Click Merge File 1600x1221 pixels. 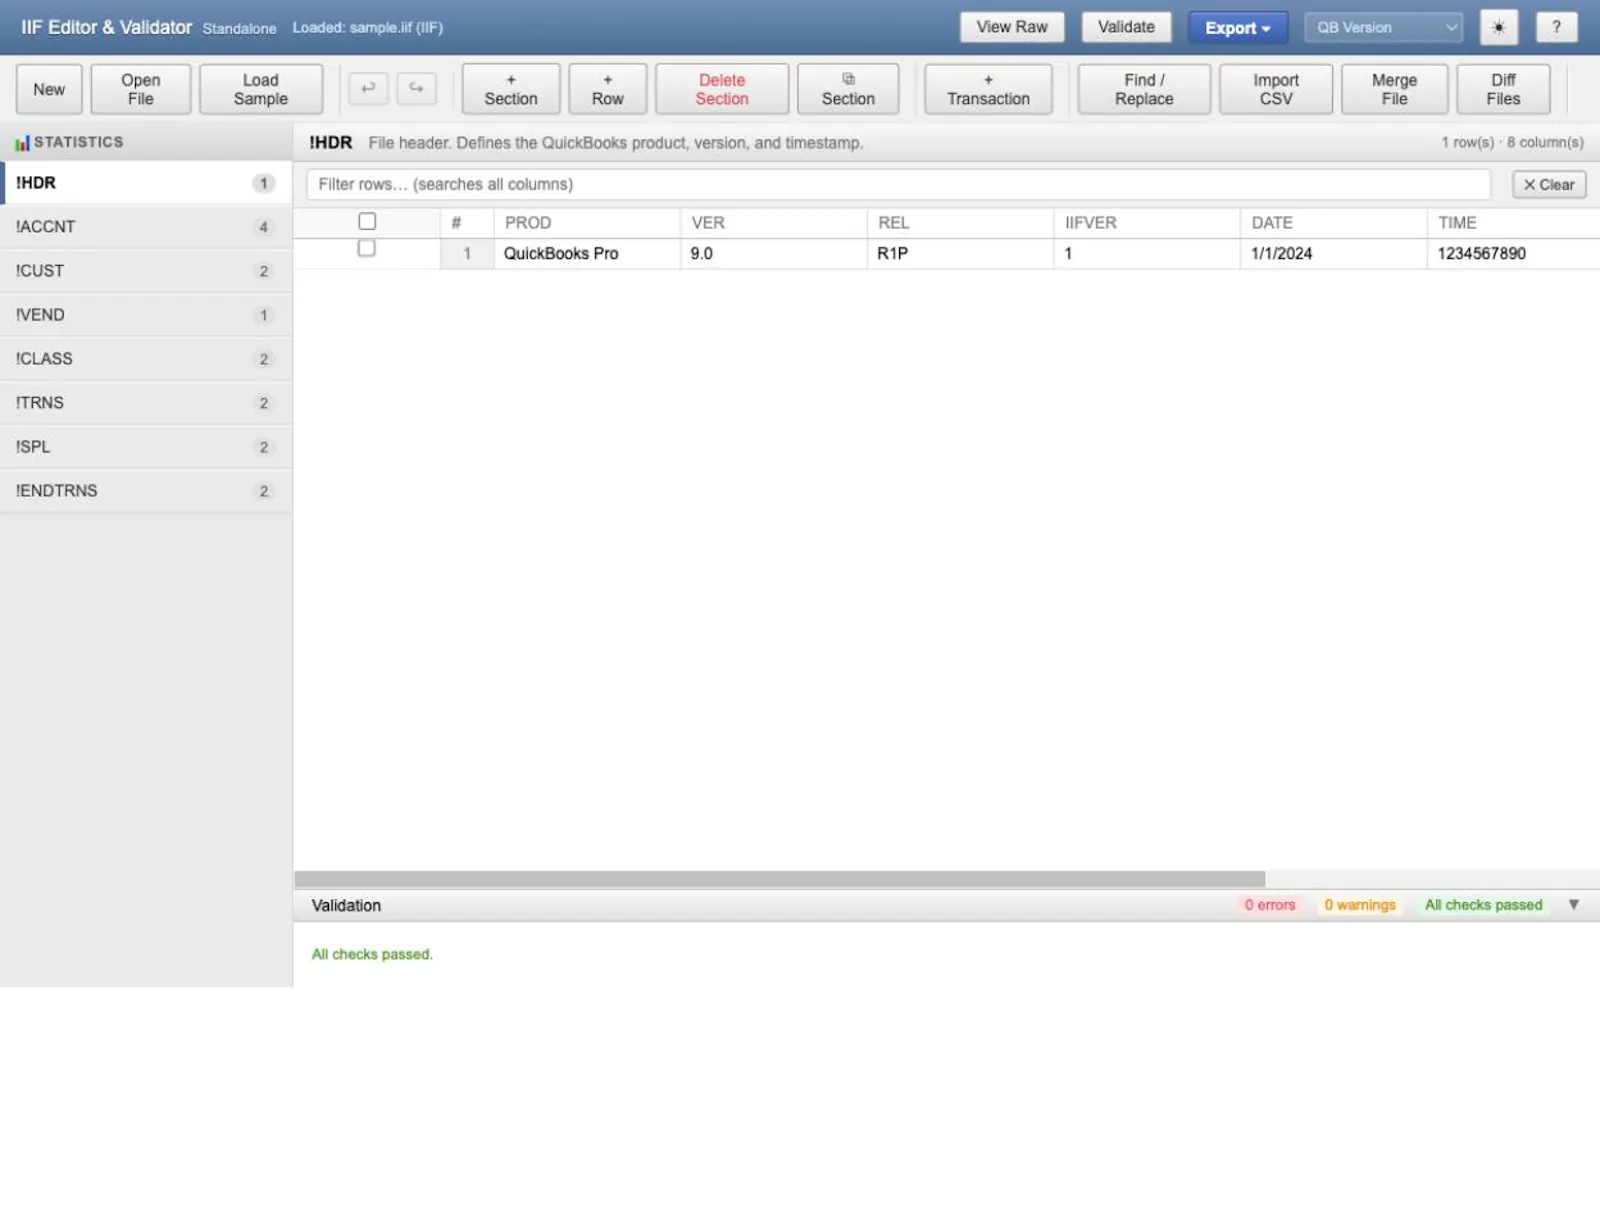pyautogui.click(x=1394, y=89)
